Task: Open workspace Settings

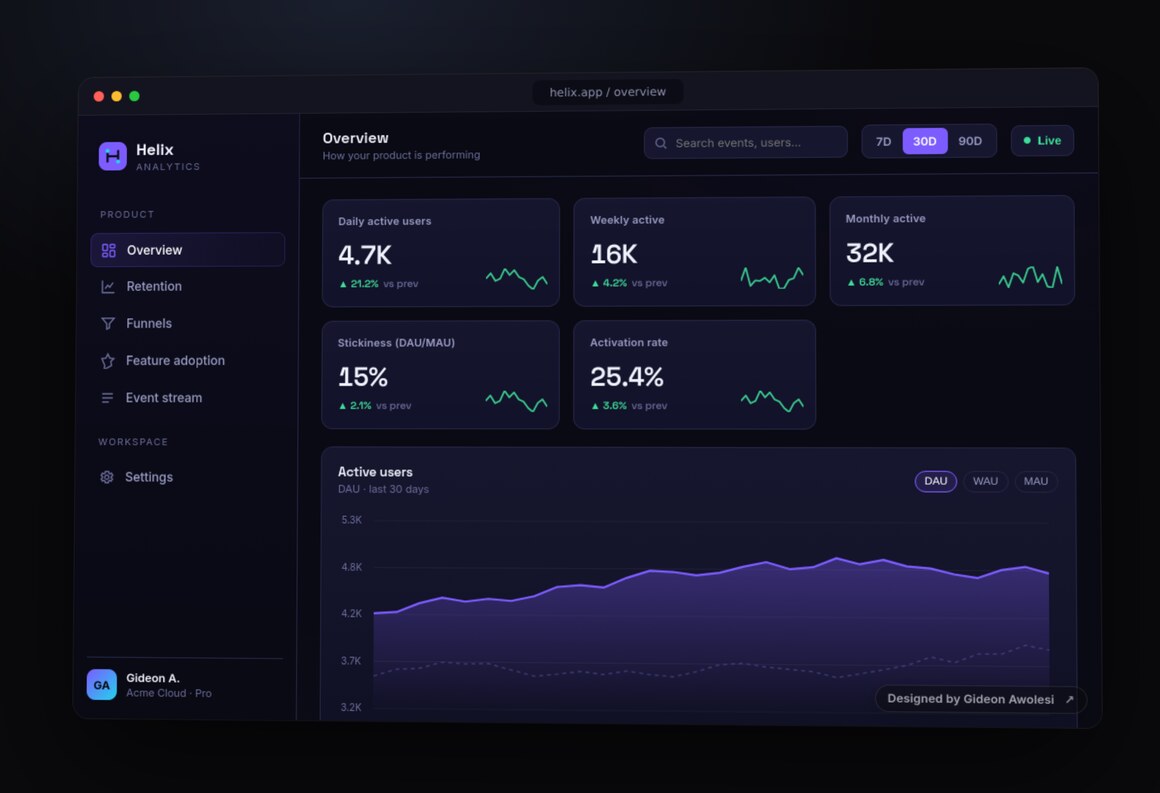Action: click(187, 477)
